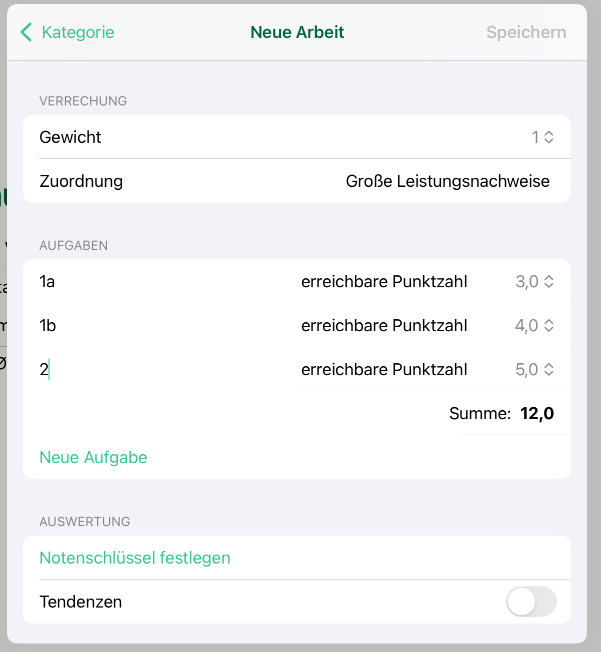Change Zuordnung from Große Leistungsnachweise
The height and width of the screenshot is (652, 601).
[x=447, y=181]
